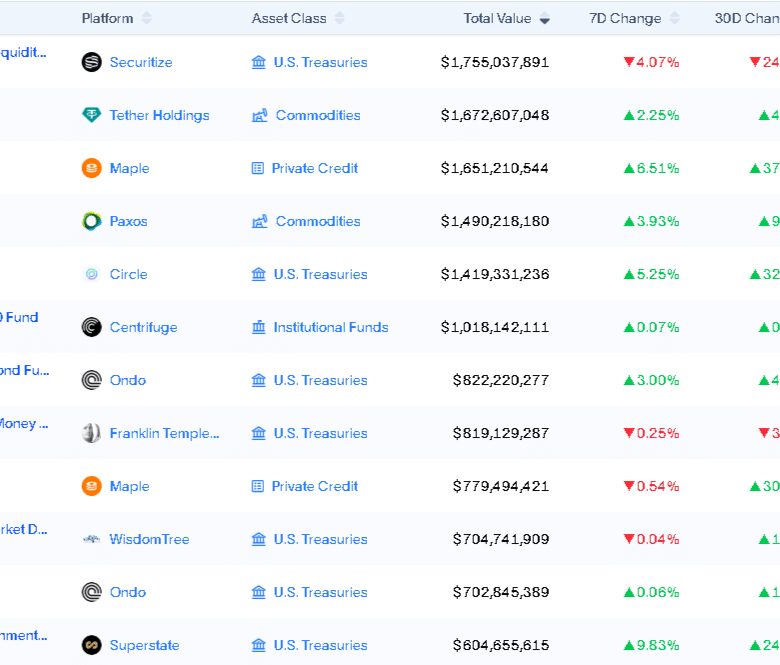Click the Securitize platform logo icon
This screenshot has width=780, height=665.
coord(91,62)
